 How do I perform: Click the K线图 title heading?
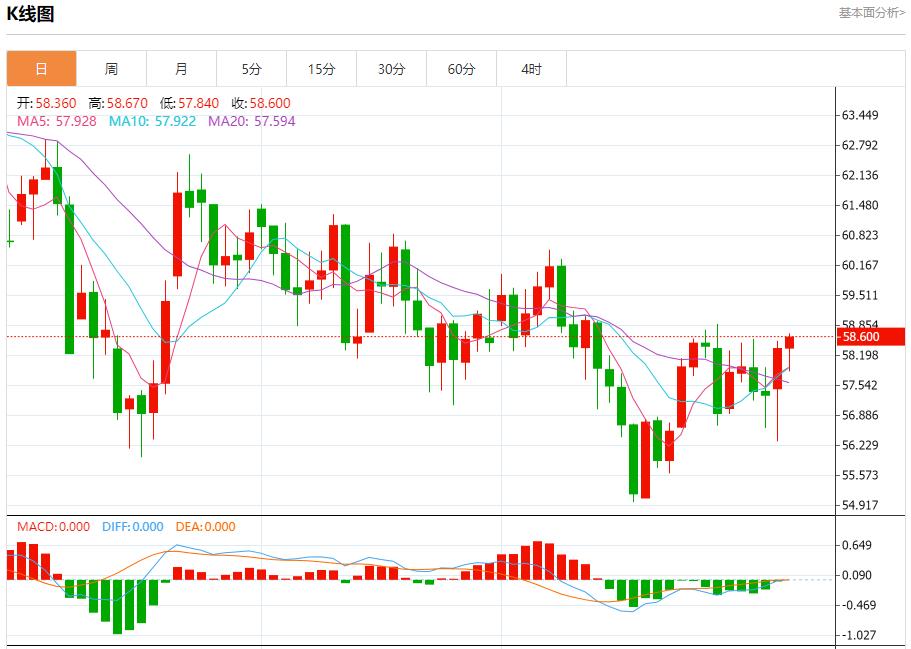click(x=31, y=14)
